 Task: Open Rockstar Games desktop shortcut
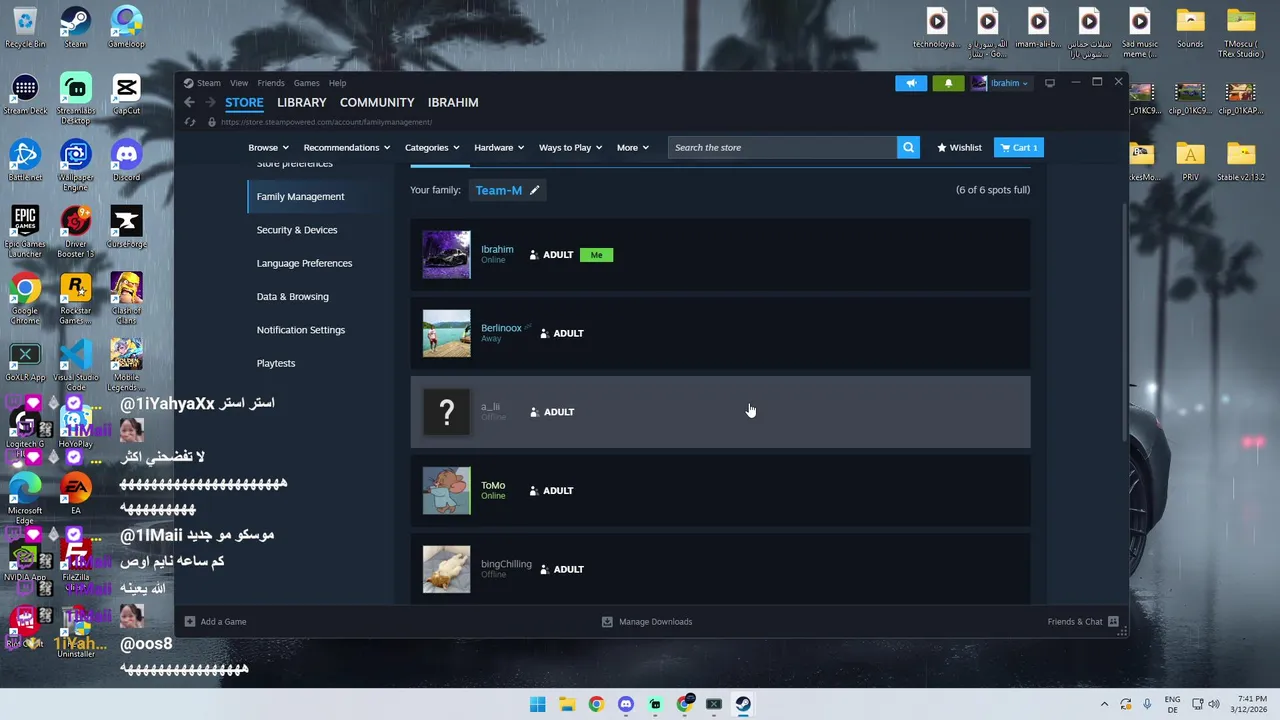[76, 299]
